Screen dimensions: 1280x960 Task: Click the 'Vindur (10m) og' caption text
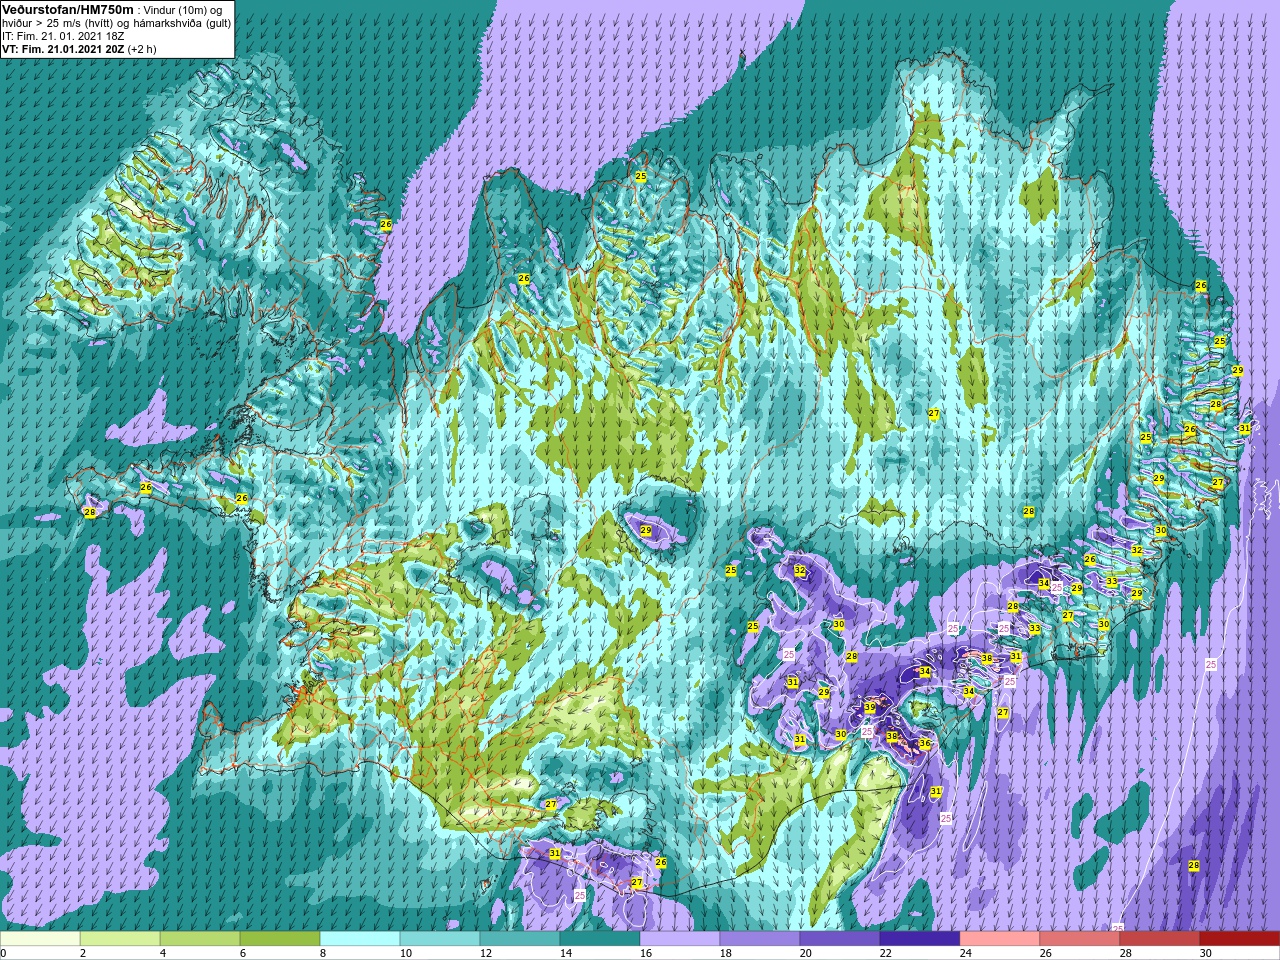click(183, 9)
